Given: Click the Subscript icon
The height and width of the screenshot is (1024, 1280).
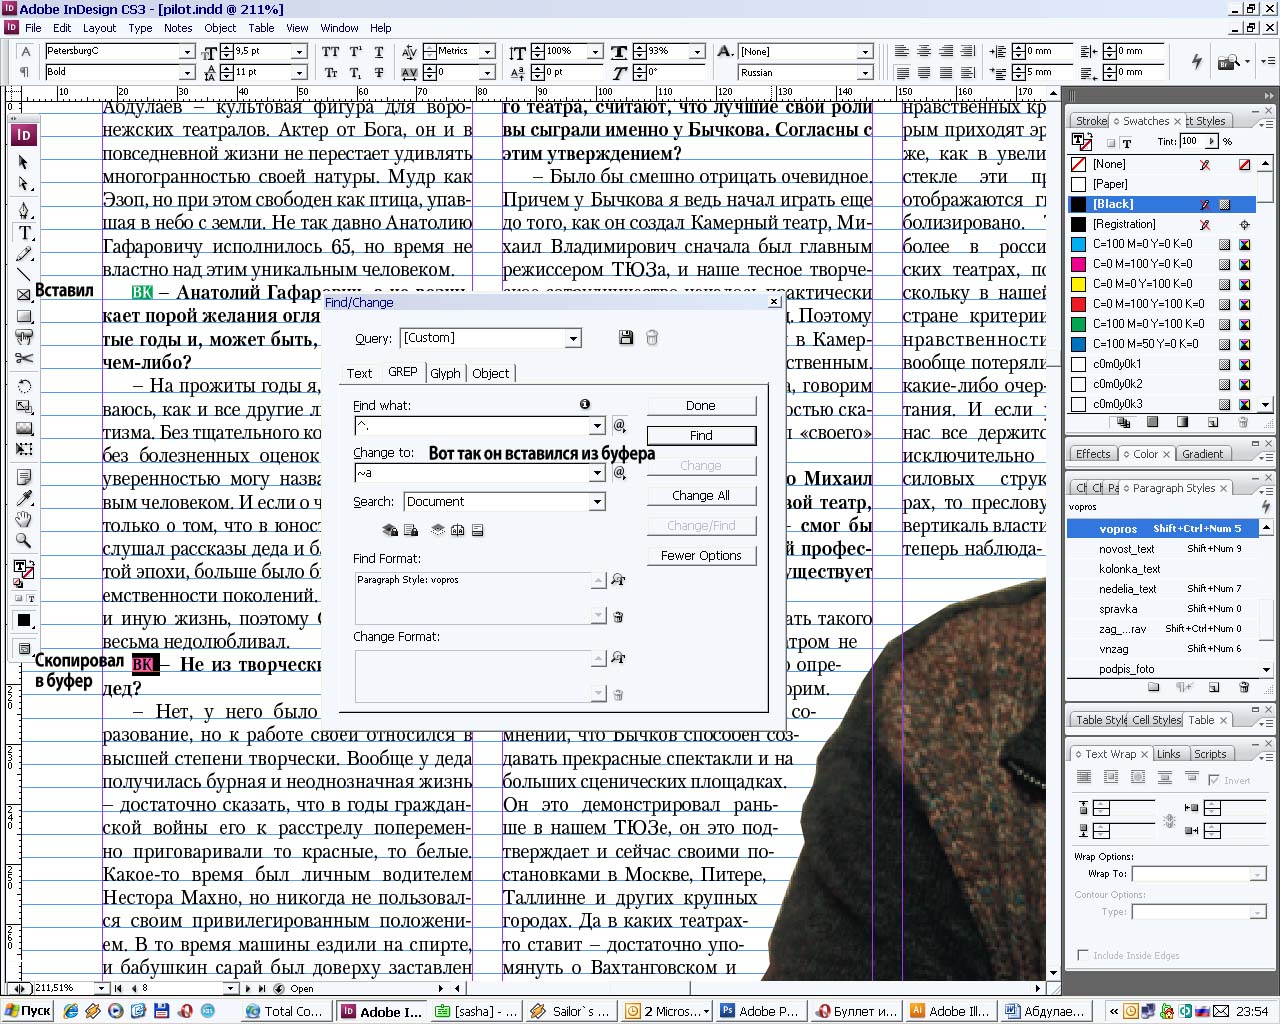Looking at the screenshot, I should click(355, 73).
